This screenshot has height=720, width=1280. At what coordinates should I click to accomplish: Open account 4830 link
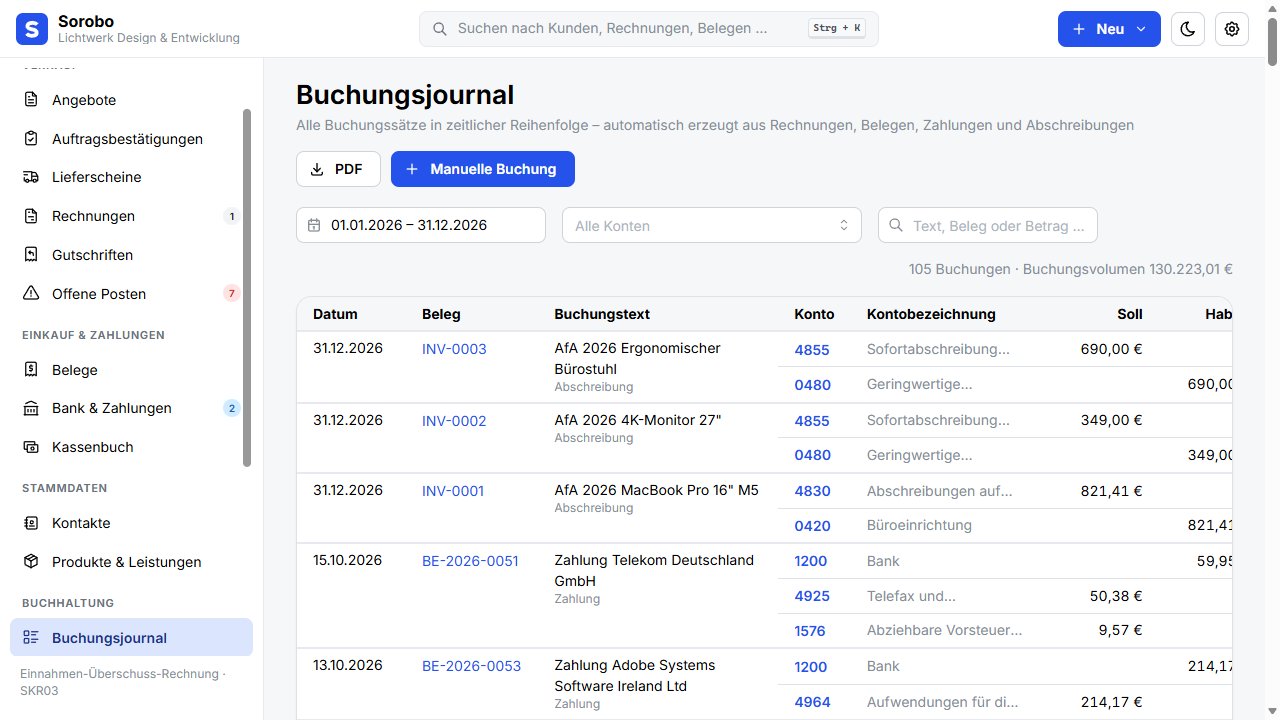812,491
